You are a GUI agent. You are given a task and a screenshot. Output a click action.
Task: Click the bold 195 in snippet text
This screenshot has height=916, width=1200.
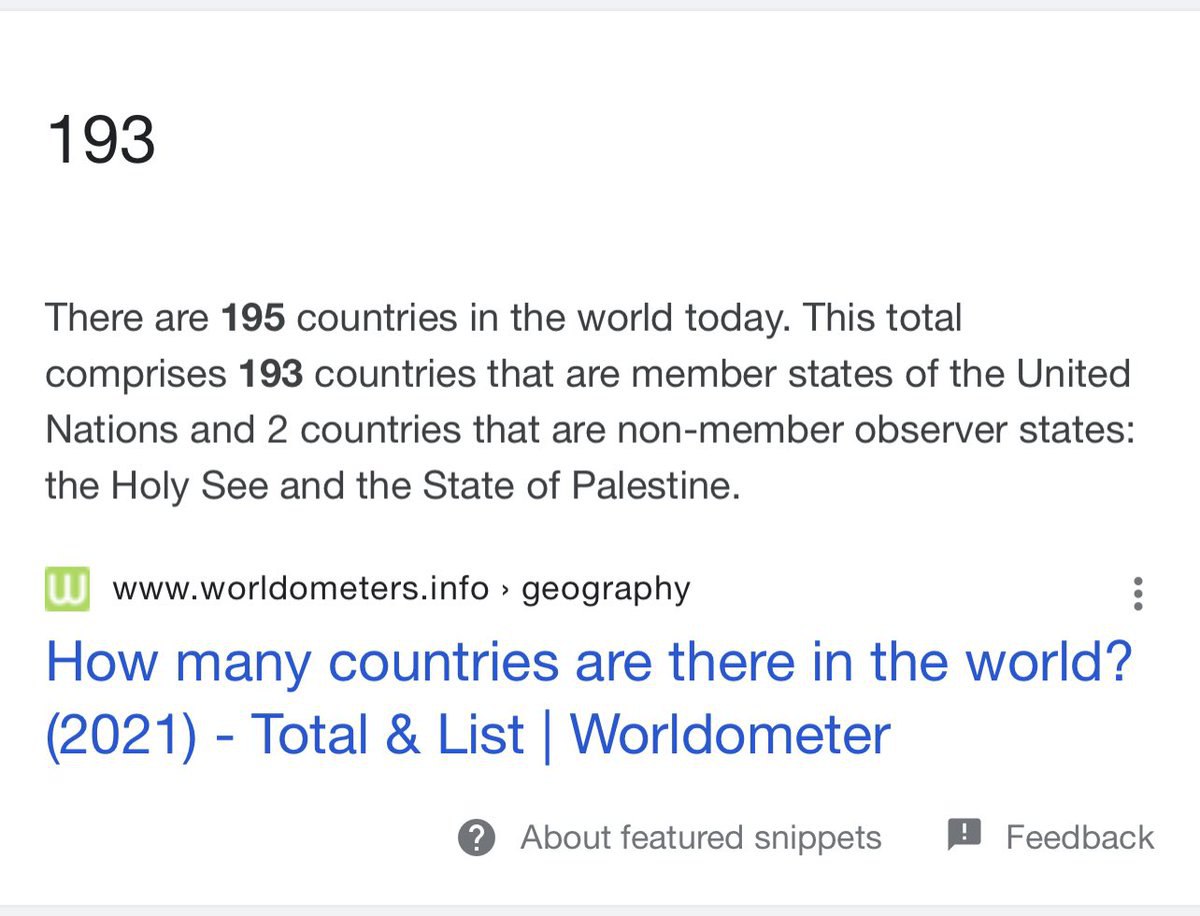coord(254,319)
